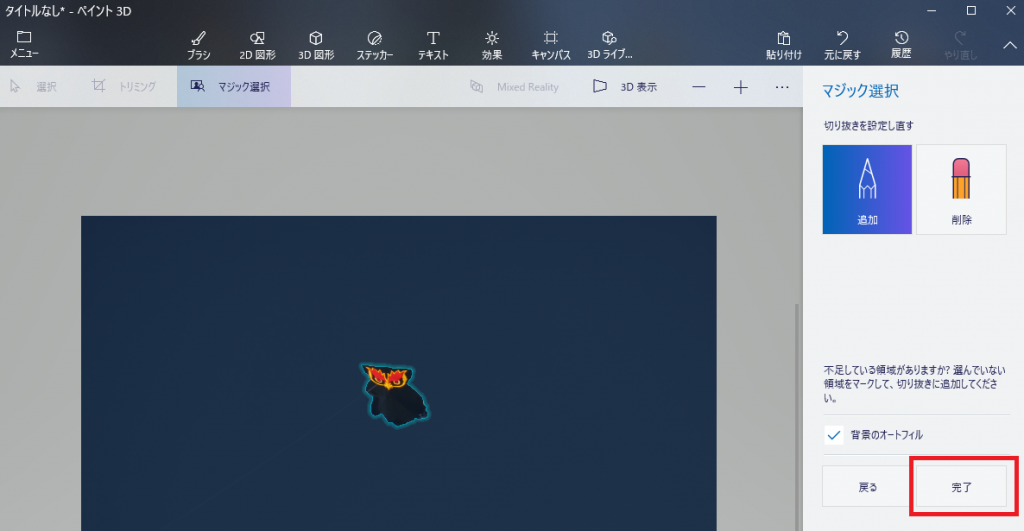The height and width of the screenshot is (531, 1024).
Task: Select the 追加 add pen tool
Action: pos(867,189)
